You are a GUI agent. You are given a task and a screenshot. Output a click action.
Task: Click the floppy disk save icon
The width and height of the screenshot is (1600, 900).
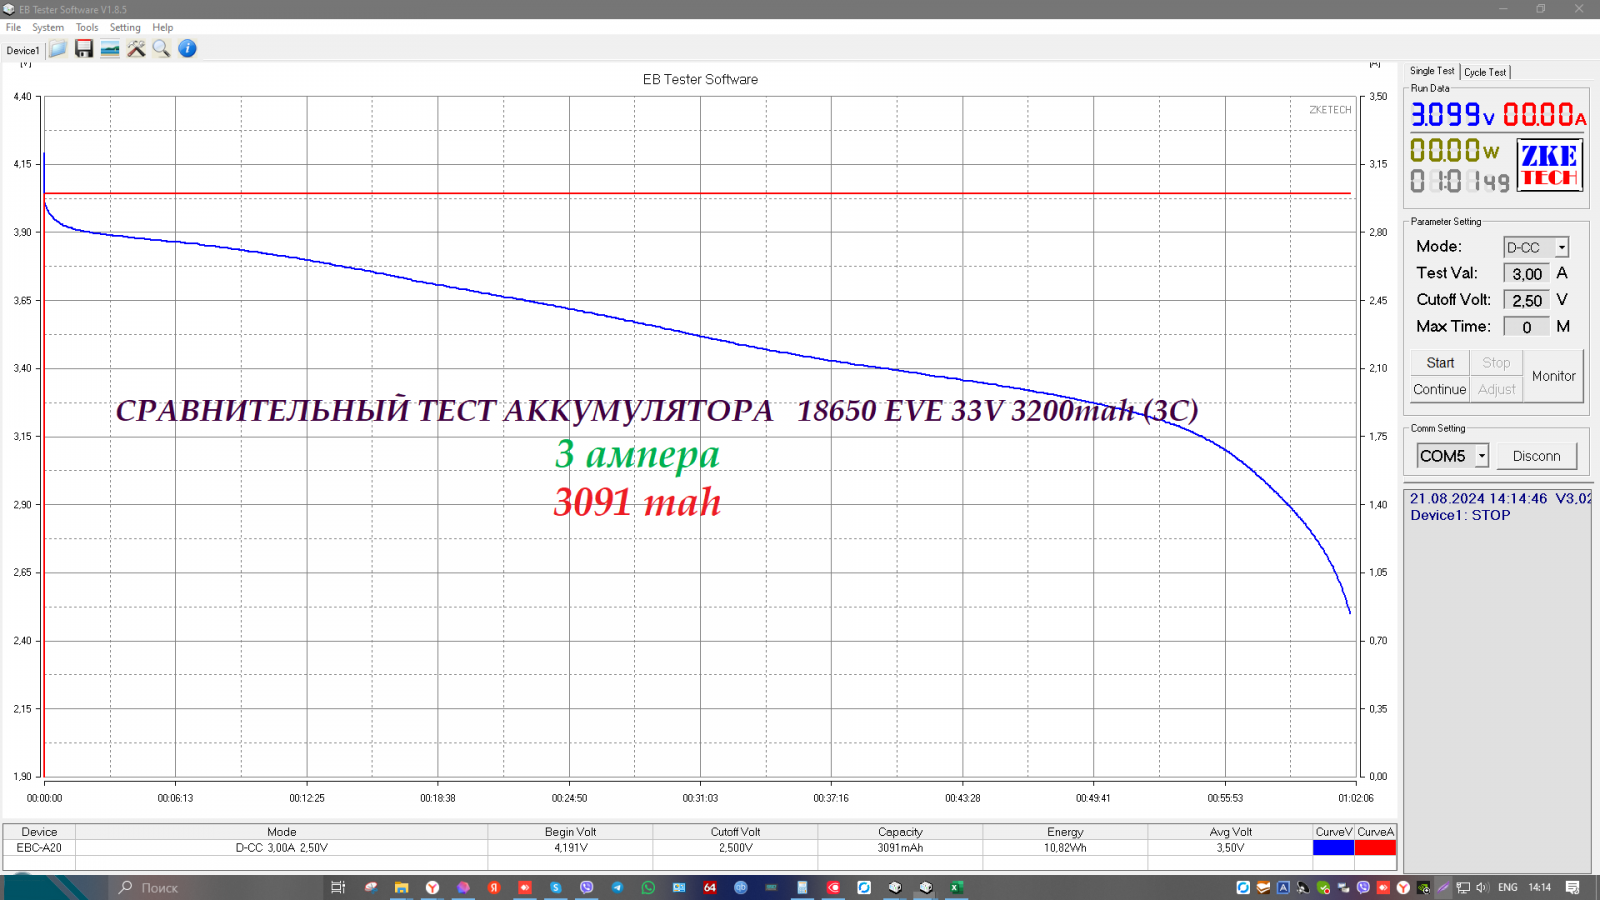point(84,49)
